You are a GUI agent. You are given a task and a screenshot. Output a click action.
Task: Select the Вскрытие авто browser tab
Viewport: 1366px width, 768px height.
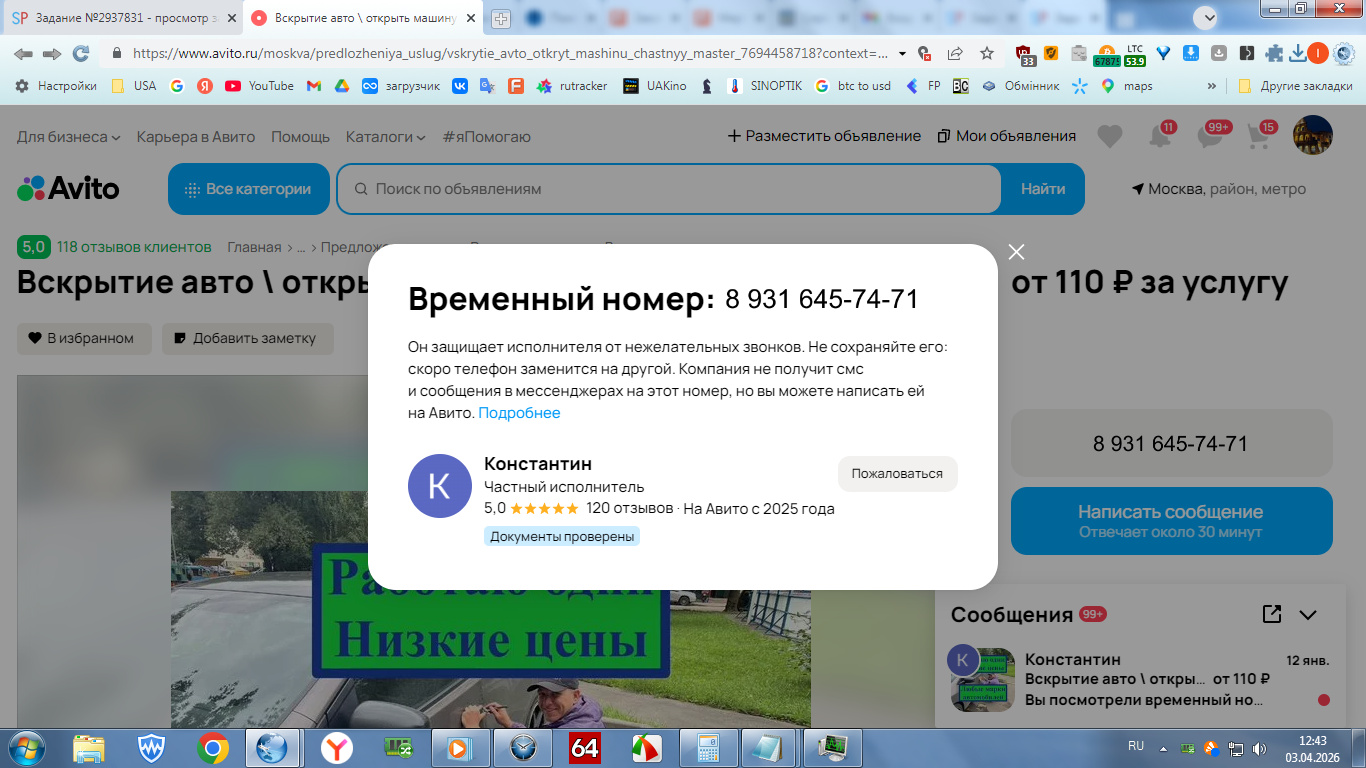pos(364,18)
